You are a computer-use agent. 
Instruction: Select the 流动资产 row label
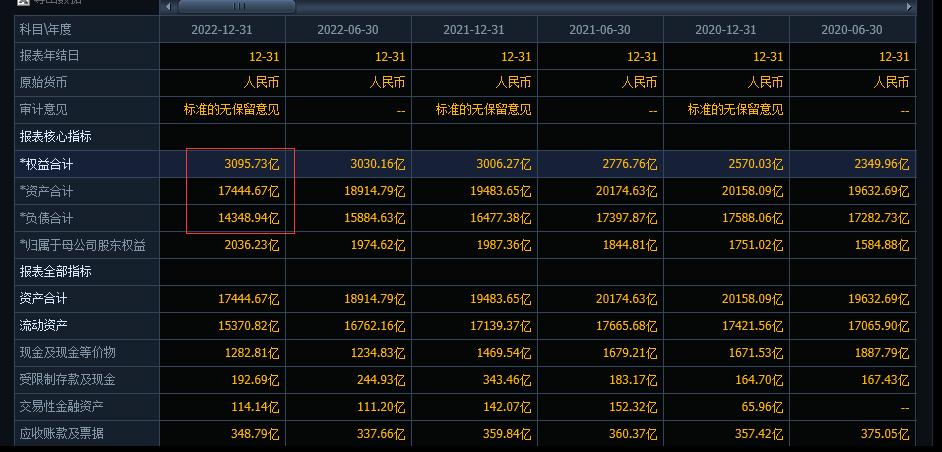pyautogui.click(x=43, y=325)
